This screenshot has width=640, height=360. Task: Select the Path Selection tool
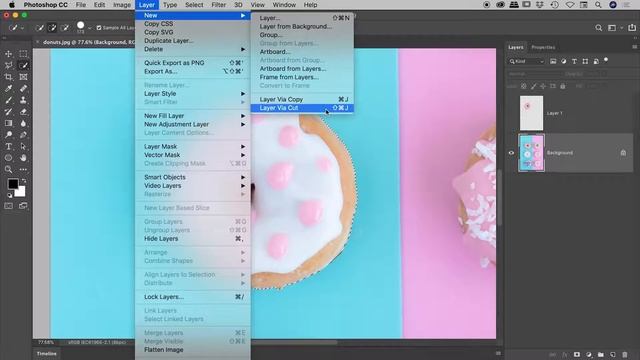click(23, 146)
